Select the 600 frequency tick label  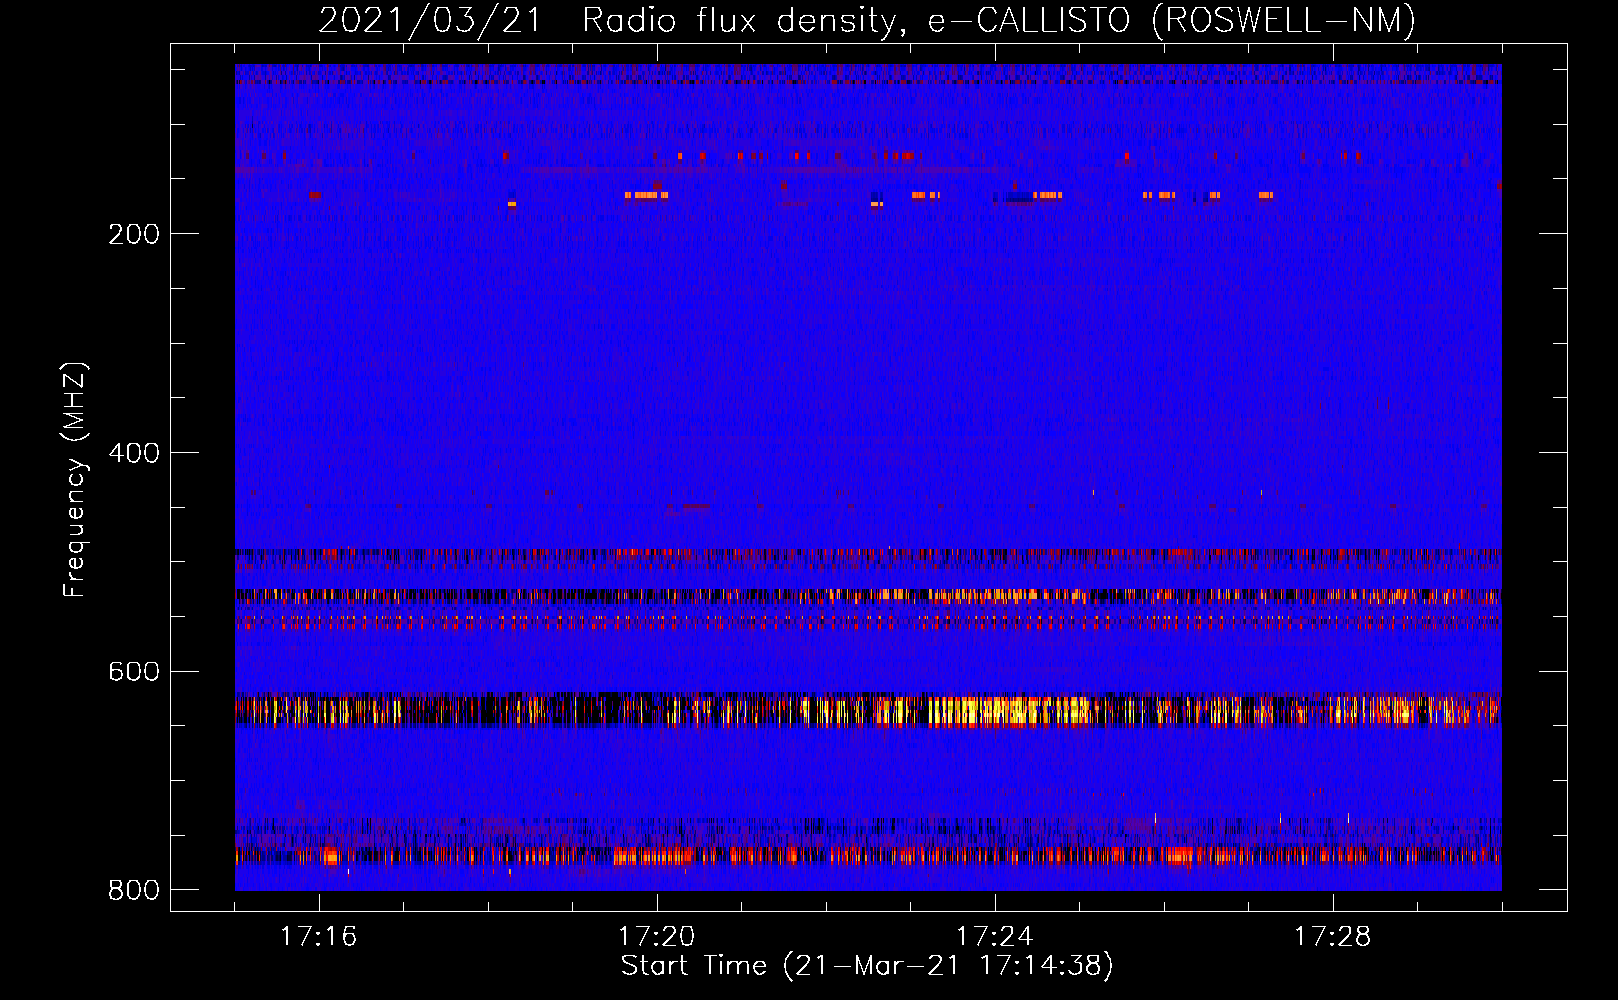pyautogui.click(x=134, y=671)
